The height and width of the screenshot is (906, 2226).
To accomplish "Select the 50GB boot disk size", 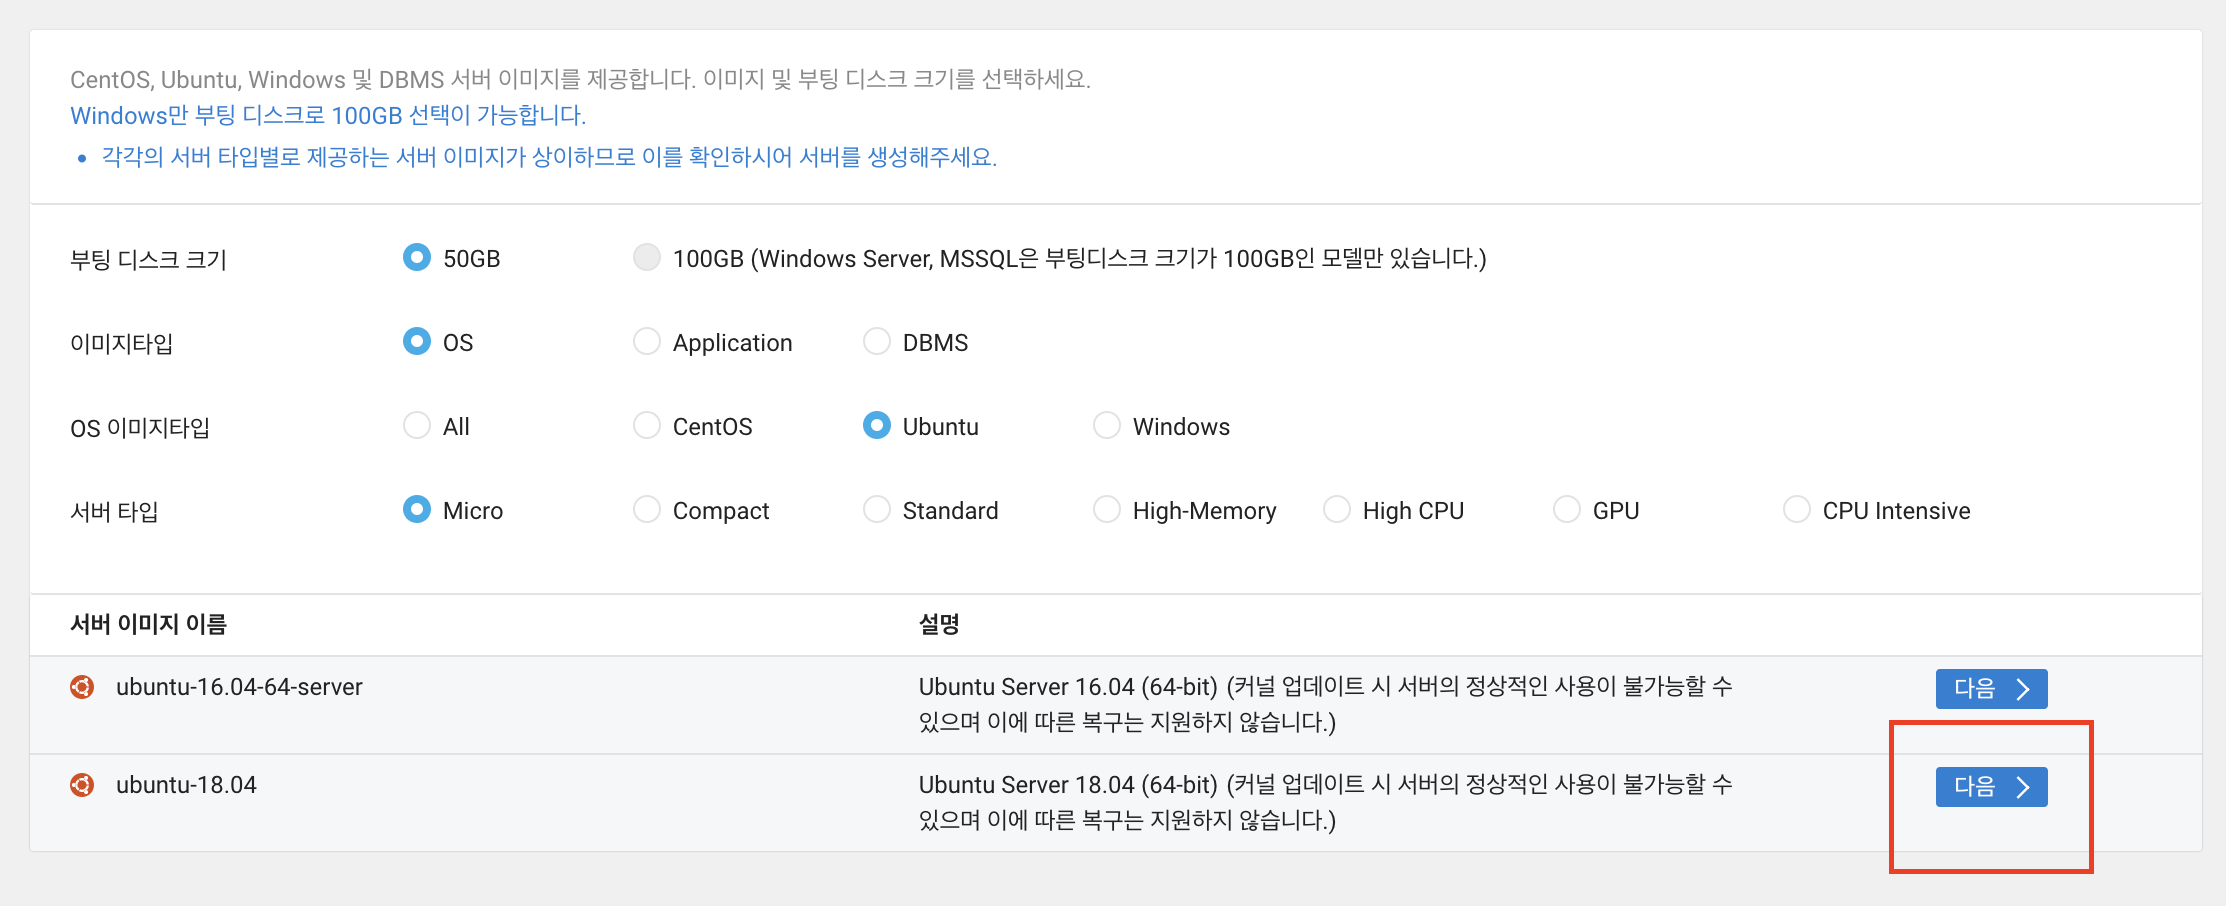I will click(x=417, y=258).
